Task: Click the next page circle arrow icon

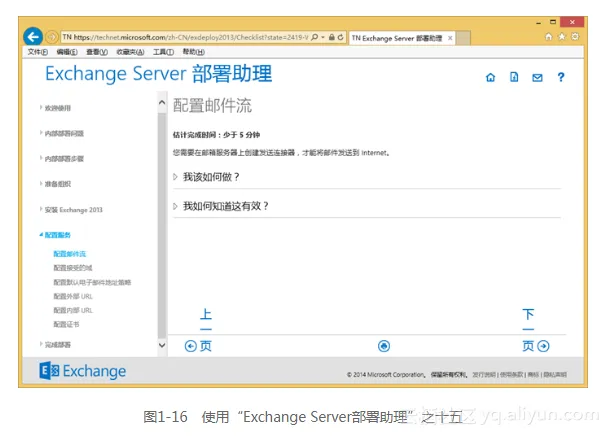Action: (x=543, y=346)
